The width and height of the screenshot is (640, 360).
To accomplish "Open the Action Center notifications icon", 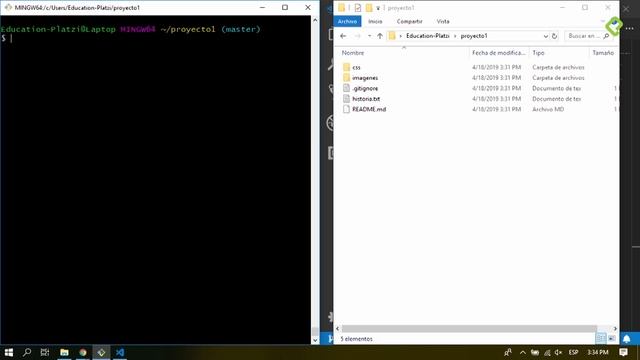I will pyautogui.click(x=623, y=352).
